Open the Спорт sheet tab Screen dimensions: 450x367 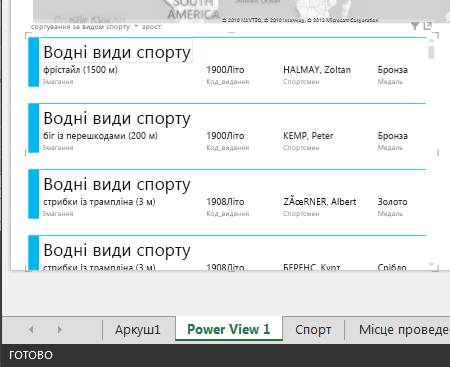(313, 330)
